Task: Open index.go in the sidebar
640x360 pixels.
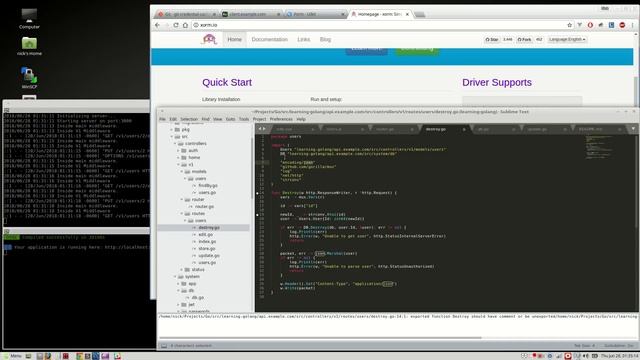Action: pyautogui.click(x=207, y=242)
